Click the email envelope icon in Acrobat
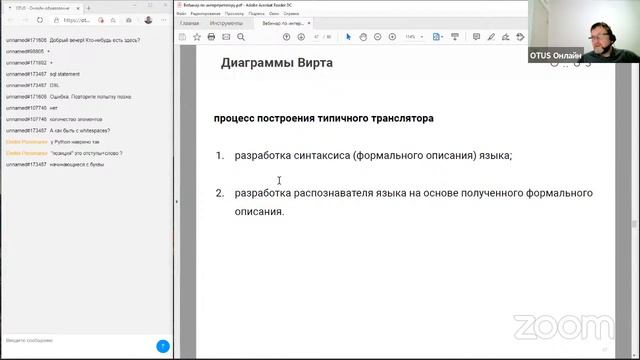This screenshot has height=360, width=640. pos(226,37)
